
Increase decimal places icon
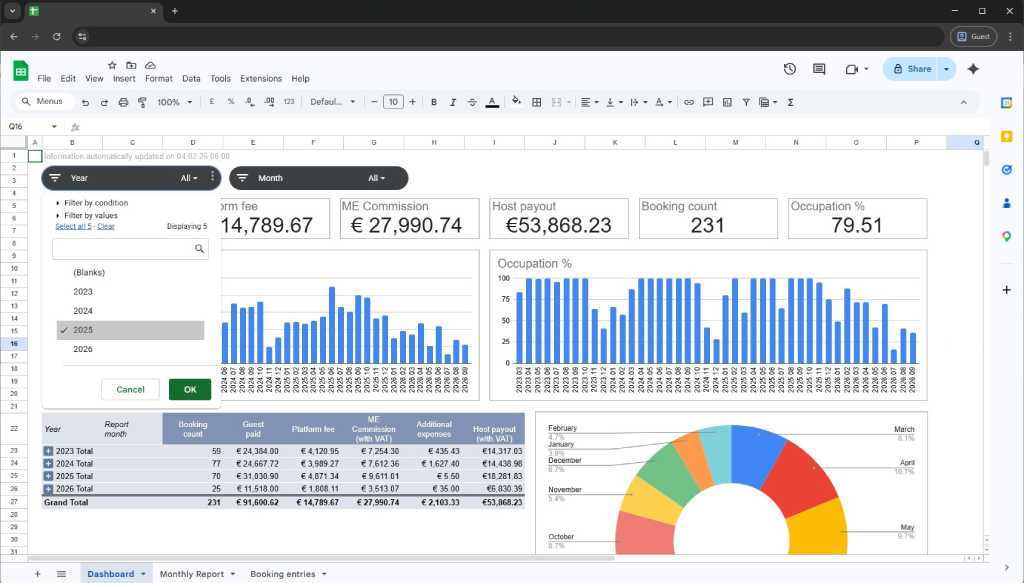point(269,102)
